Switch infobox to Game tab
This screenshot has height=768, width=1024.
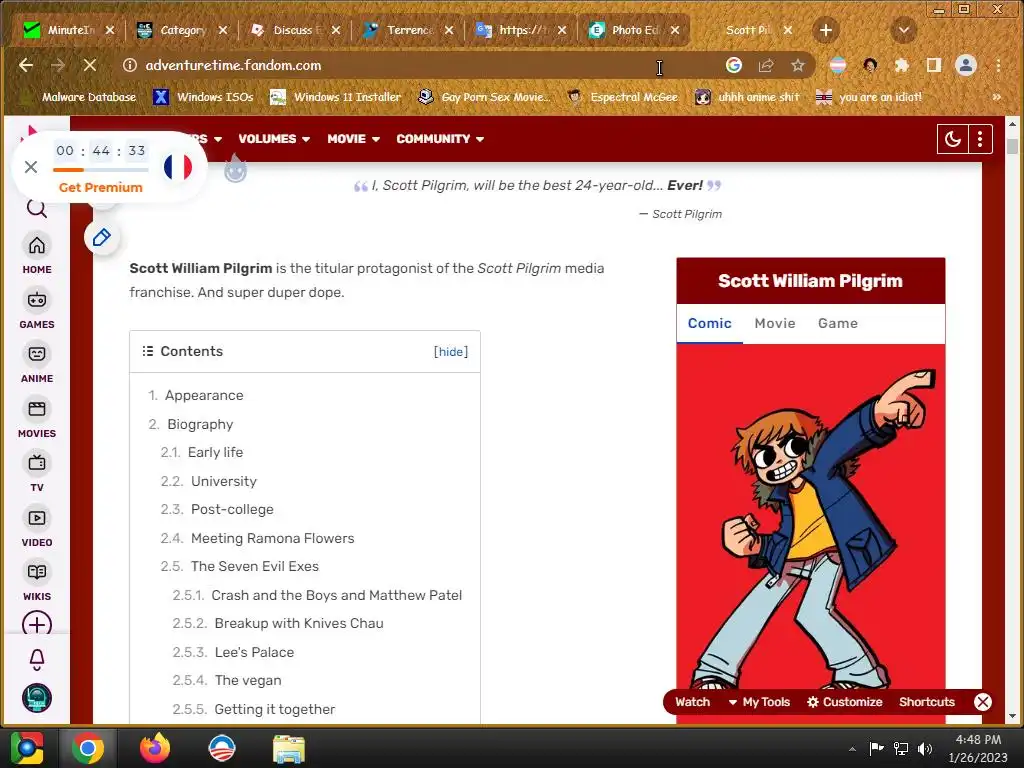(838, 323)
